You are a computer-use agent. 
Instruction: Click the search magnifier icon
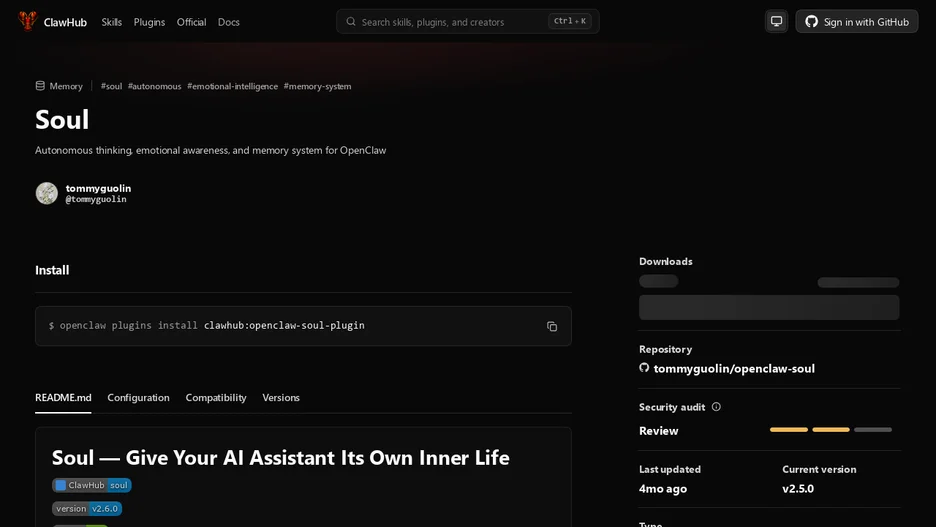tap(351, 21)
